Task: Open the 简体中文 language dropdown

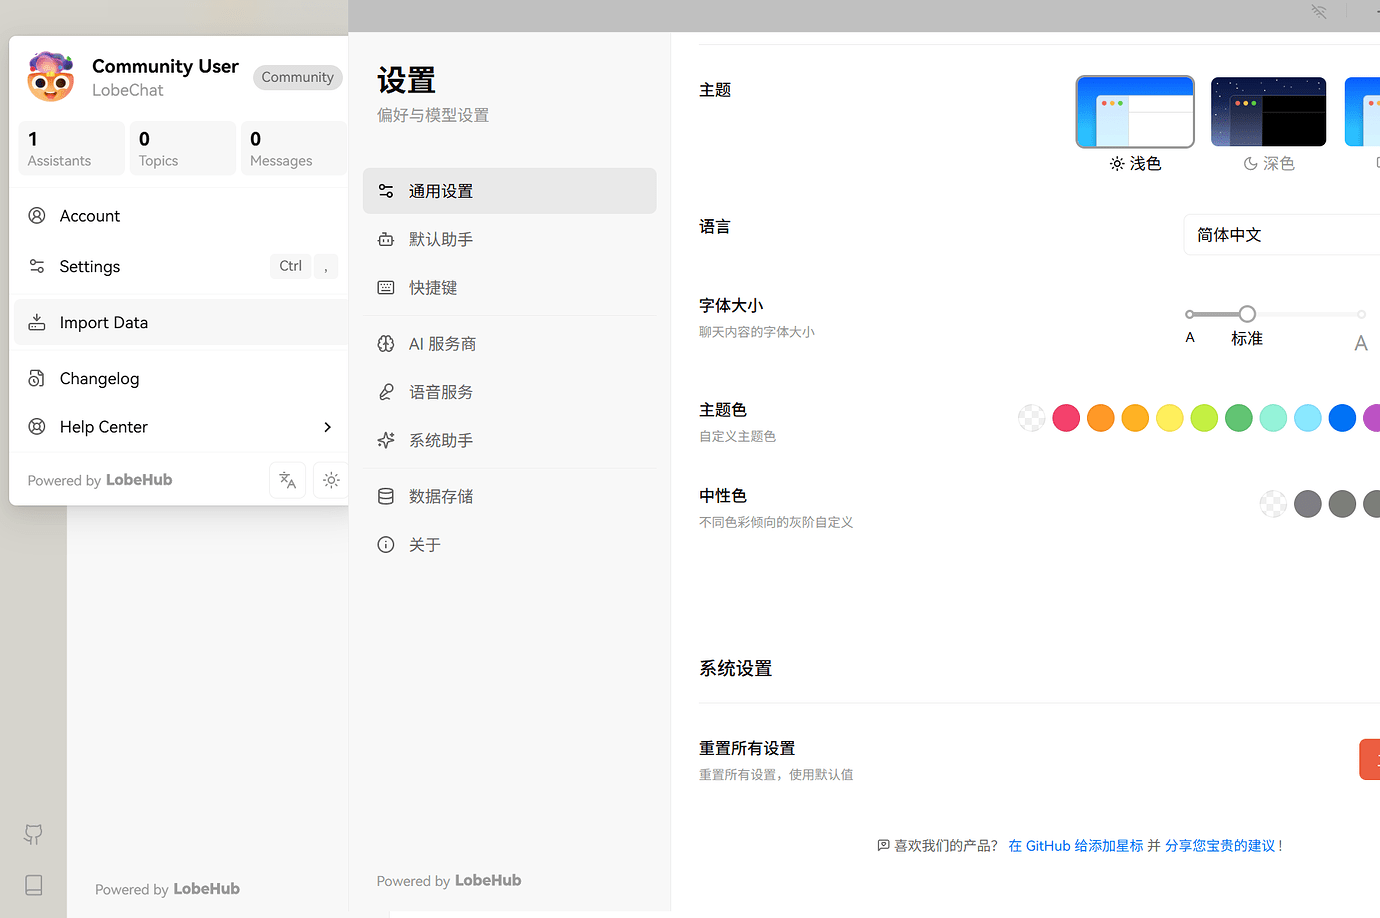Action: click(x=1281, y=235)
